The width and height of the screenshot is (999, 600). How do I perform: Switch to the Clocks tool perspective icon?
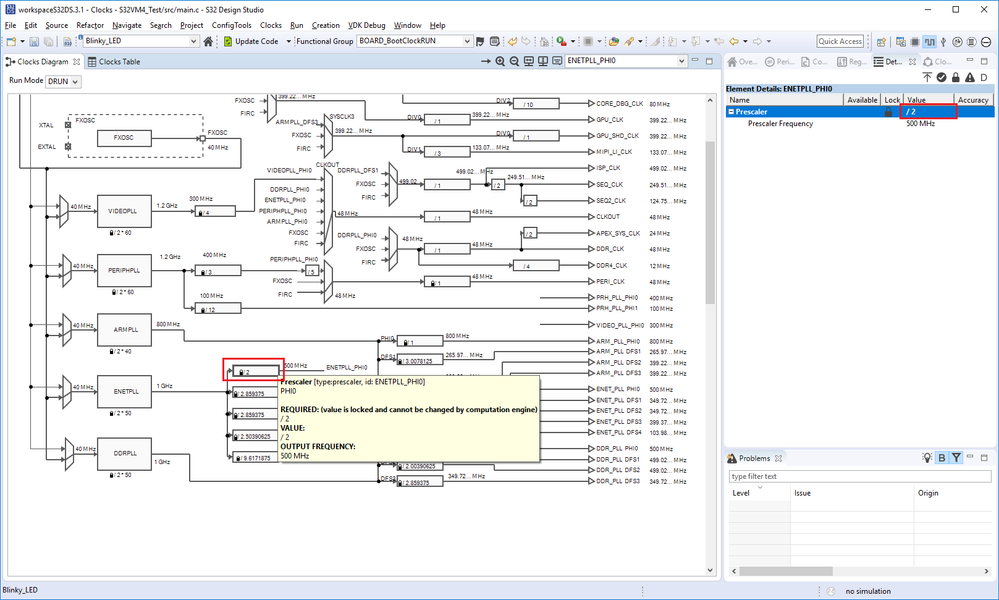pos(930,42)
